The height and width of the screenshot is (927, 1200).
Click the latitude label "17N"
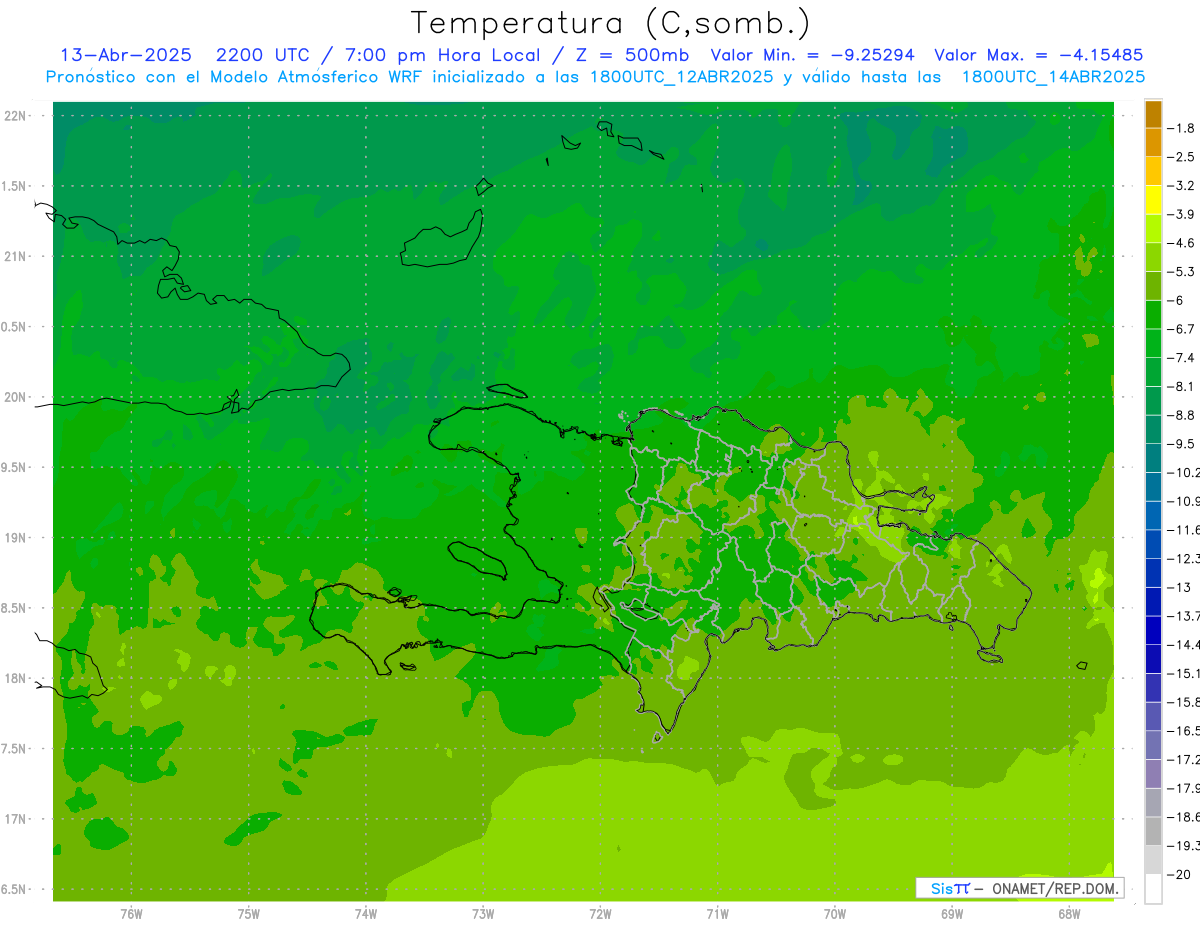pos(17,819)
